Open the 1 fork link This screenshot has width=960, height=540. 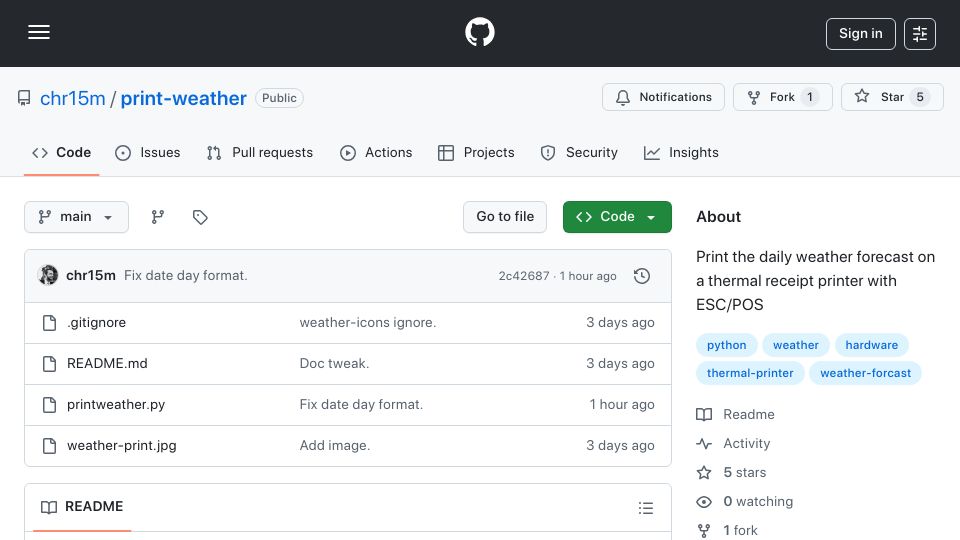point(727,530)
